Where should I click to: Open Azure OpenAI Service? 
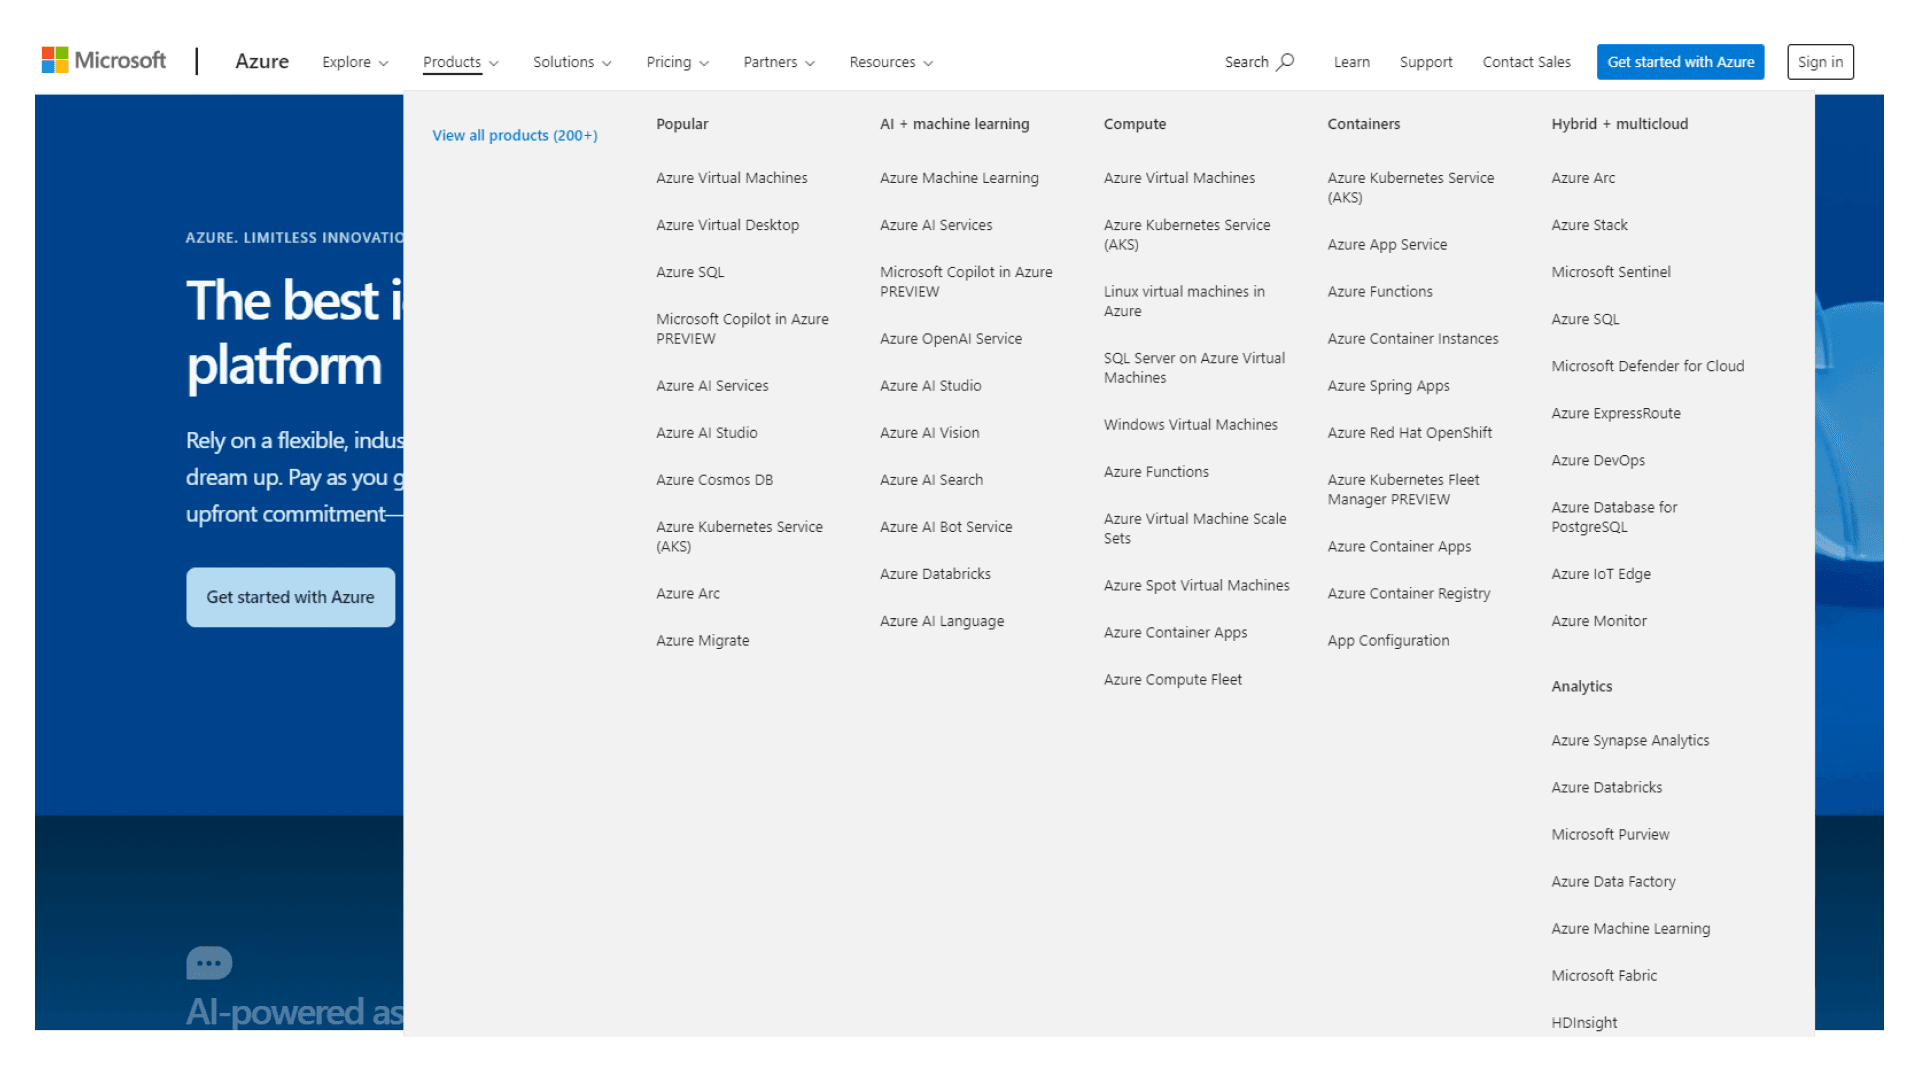click(950, 339)
